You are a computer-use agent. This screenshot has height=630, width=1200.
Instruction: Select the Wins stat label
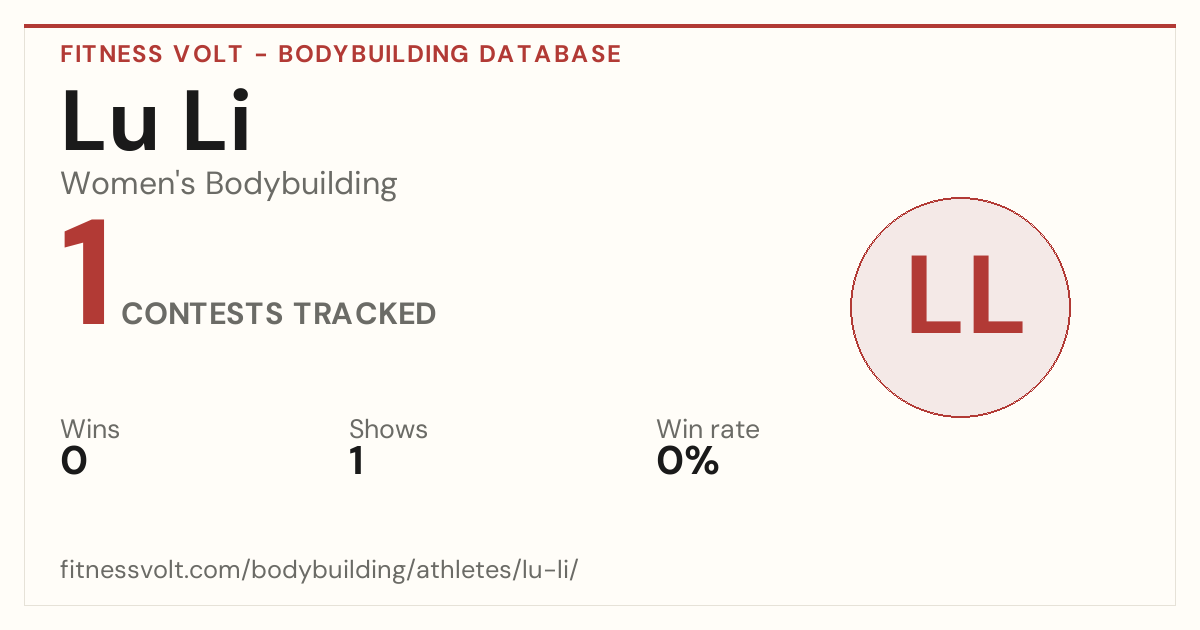tap(90, 430)
